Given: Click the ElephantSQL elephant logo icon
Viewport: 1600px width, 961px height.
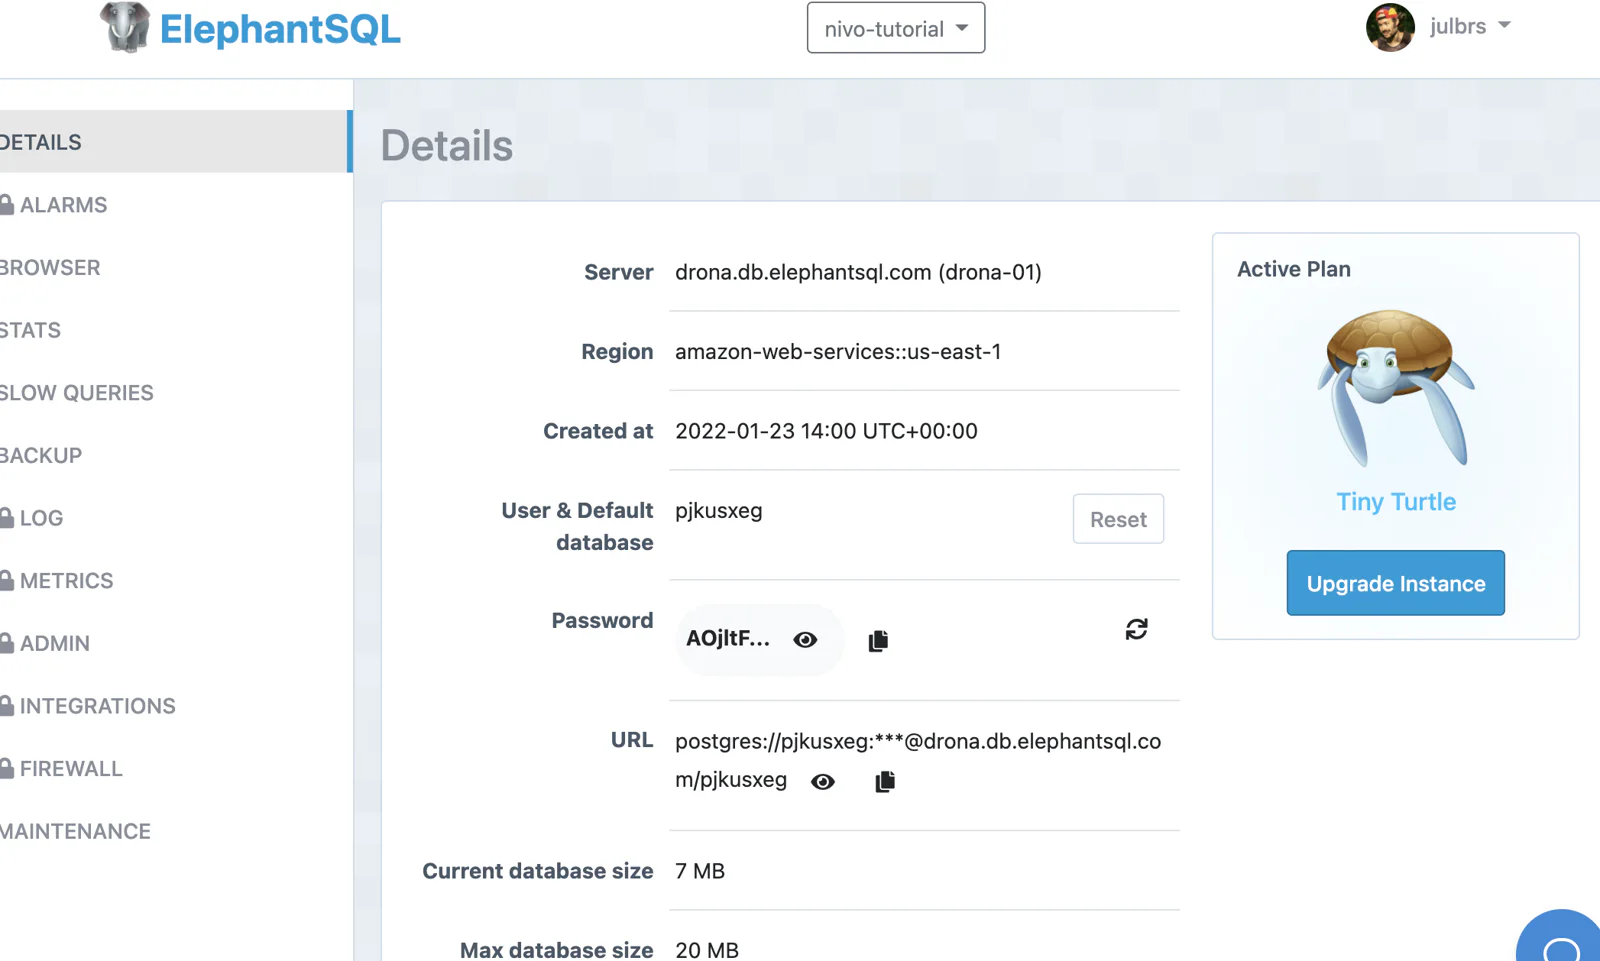Looking at the screenshot, I should (125, 27).
